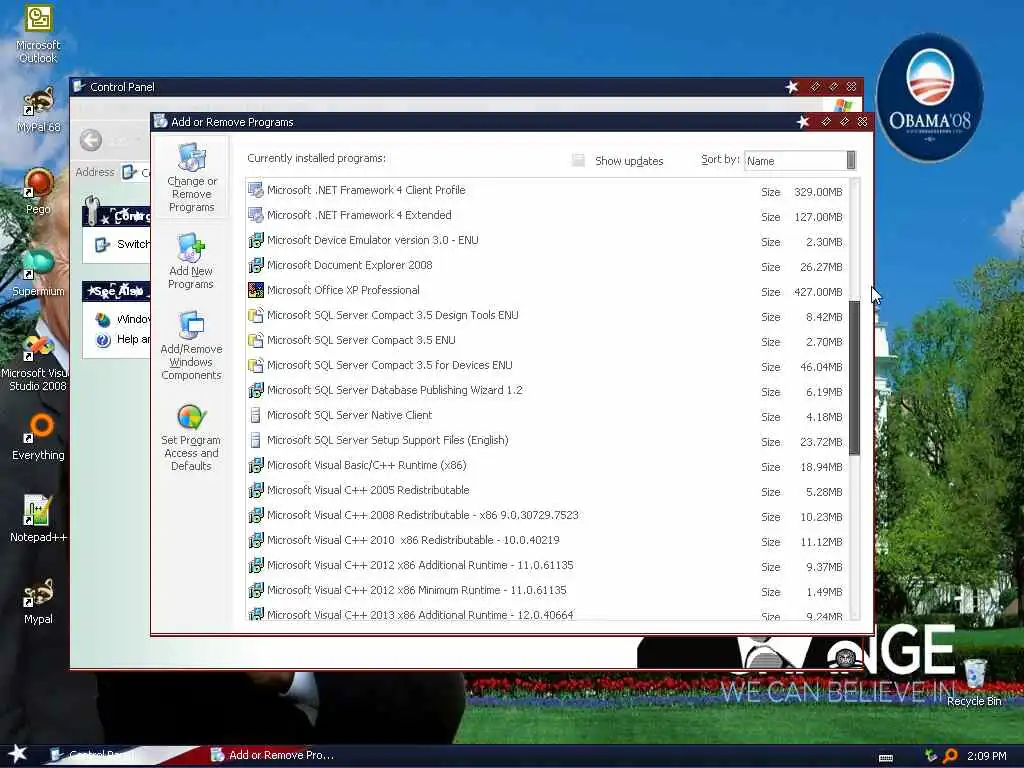The width and height of the screenshot is (1024, 768).
Task: Select Microsoft SQL Server Compact 3.5 for Devices ENU
Action: pos(547,366)
